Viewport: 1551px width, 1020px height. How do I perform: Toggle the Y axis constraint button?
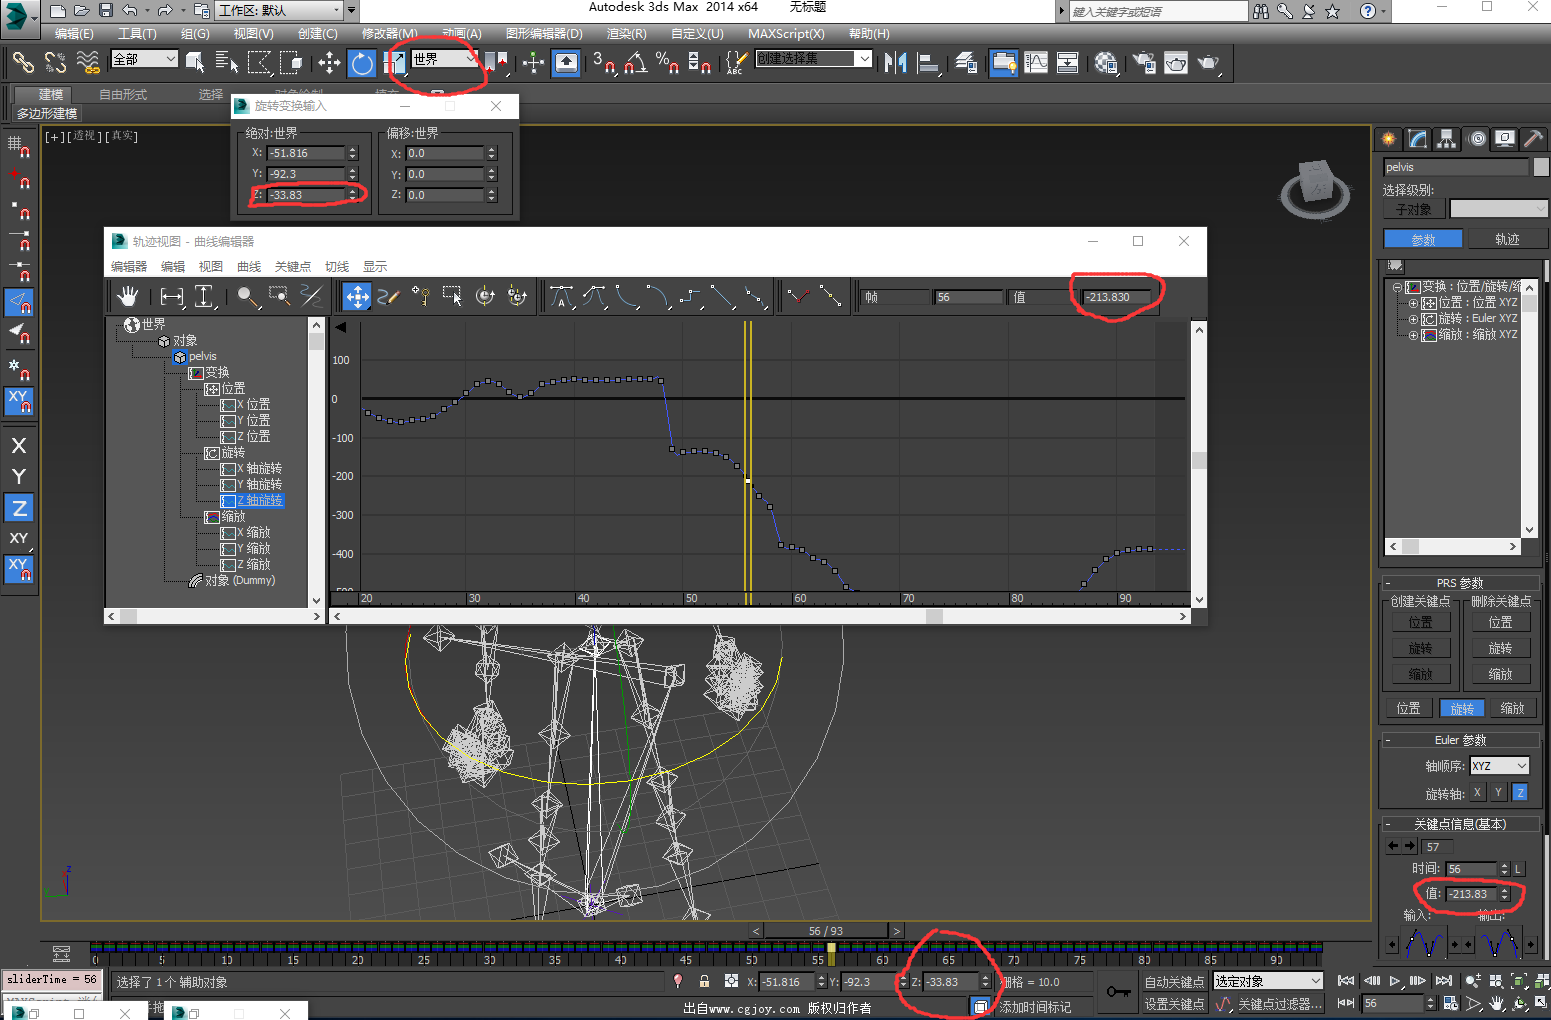pos(19,477)
